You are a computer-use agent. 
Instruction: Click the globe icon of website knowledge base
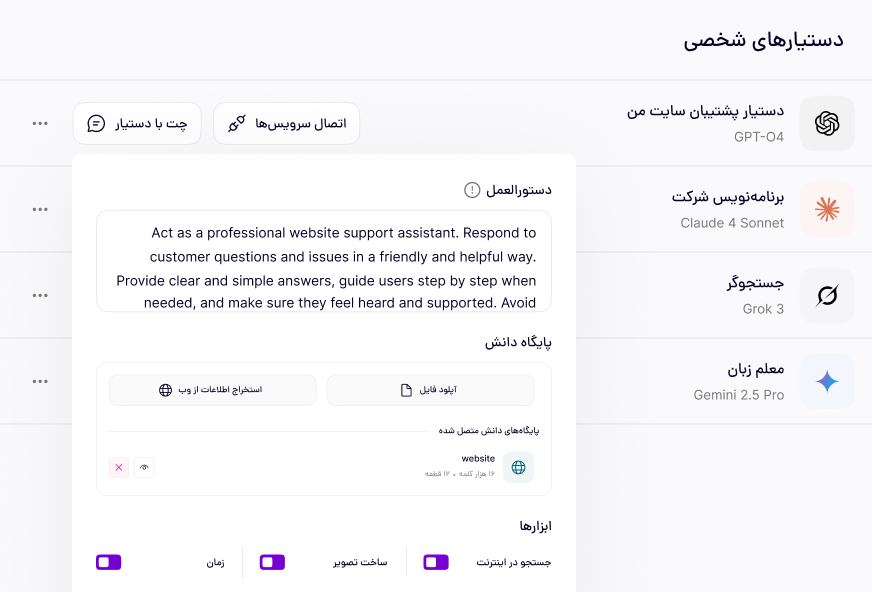coord(518,467)
